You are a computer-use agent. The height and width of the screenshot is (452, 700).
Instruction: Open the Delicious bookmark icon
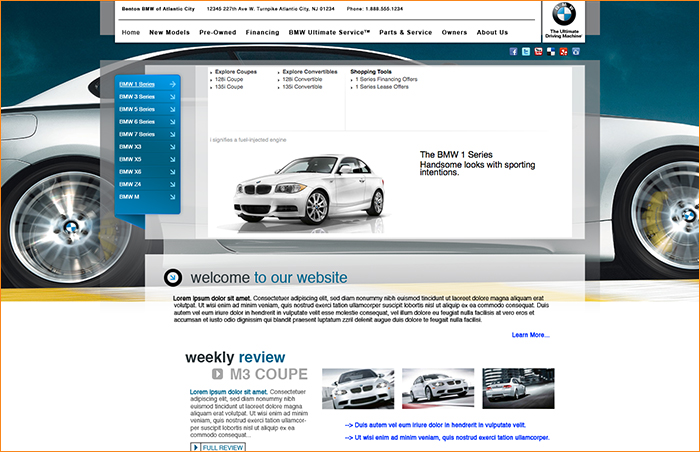[x=551, y=52]
